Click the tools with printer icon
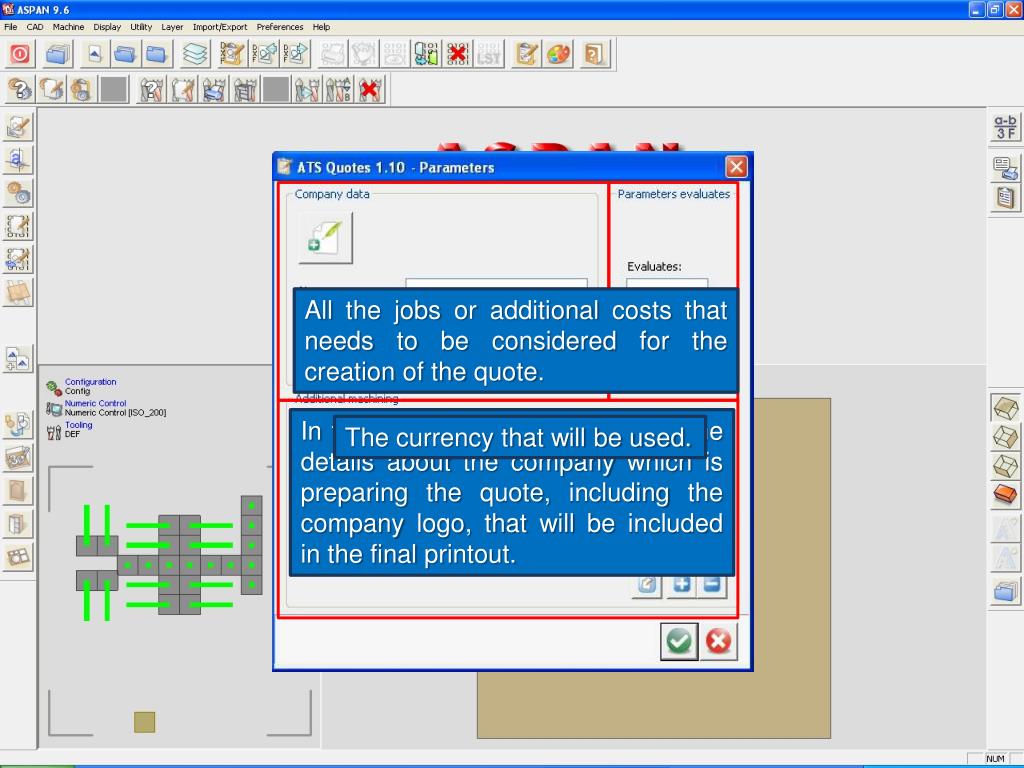This screenshot has height=768, width=1024. (214, 89)
